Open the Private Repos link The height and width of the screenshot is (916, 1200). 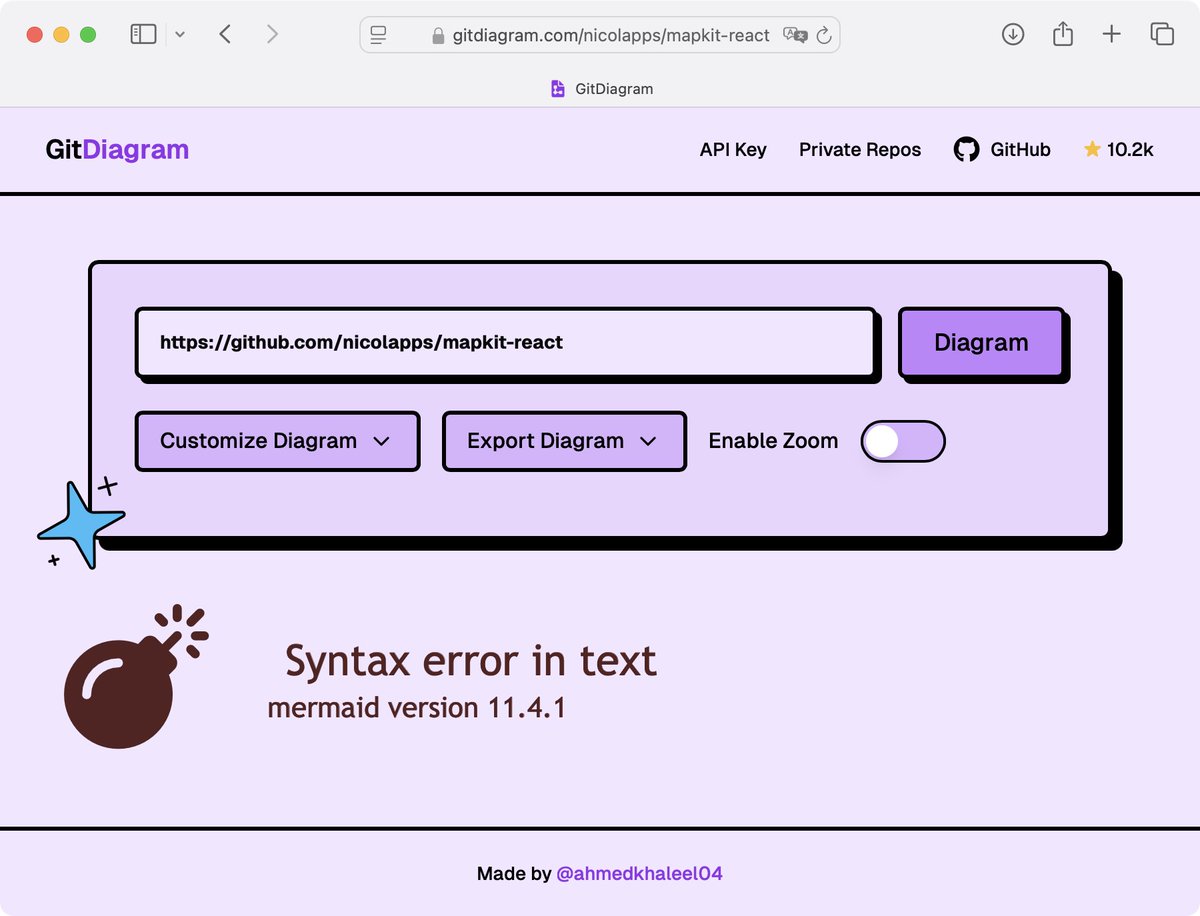point(860,150)
